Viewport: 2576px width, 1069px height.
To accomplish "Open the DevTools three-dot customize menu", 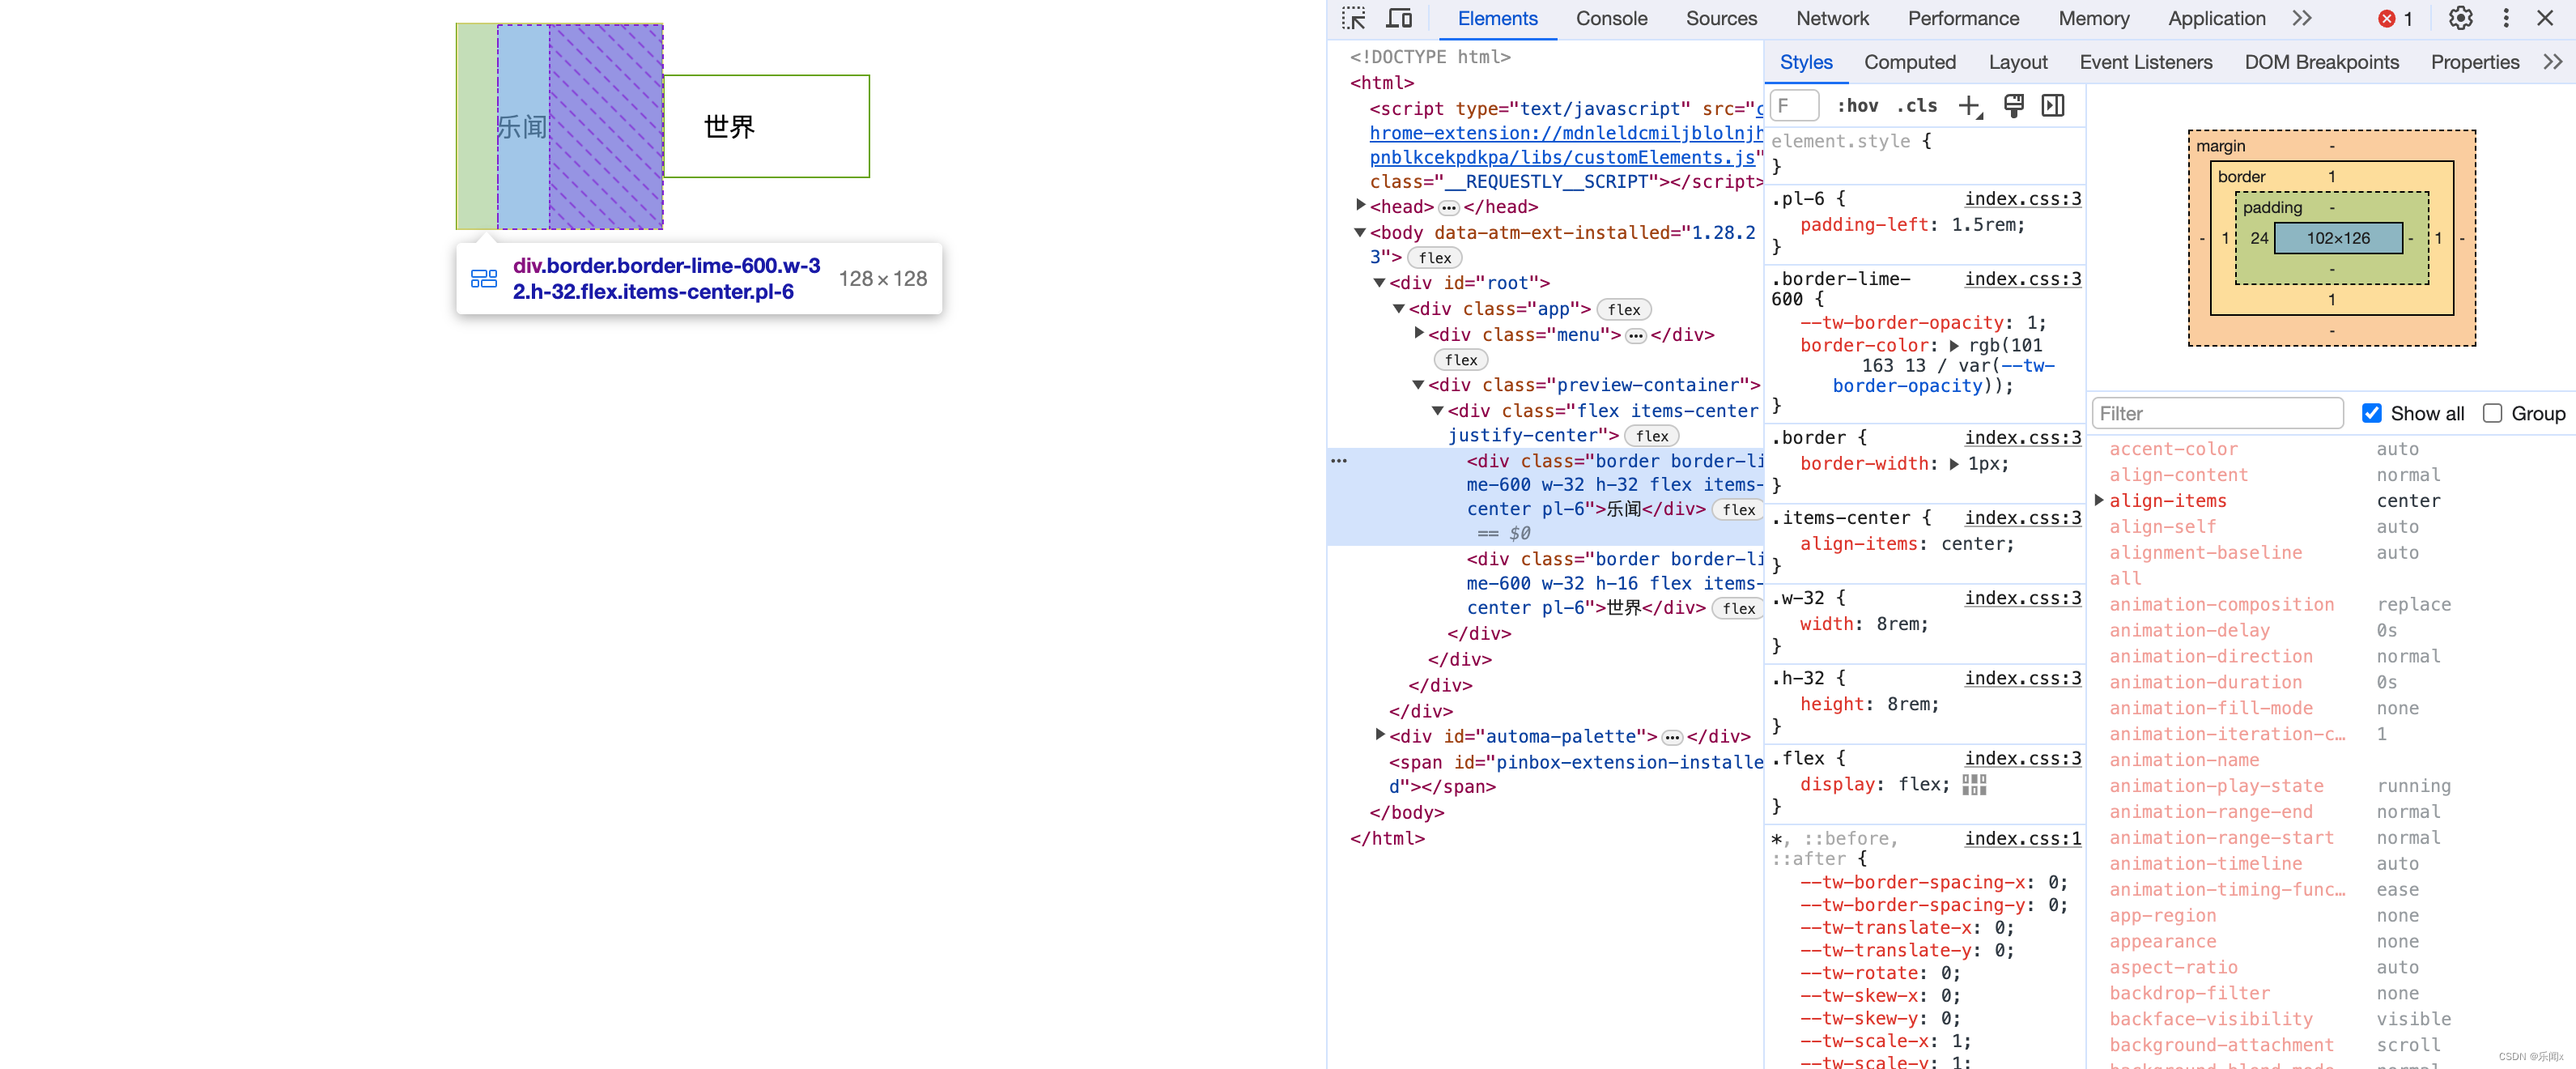I will 2505,18.
